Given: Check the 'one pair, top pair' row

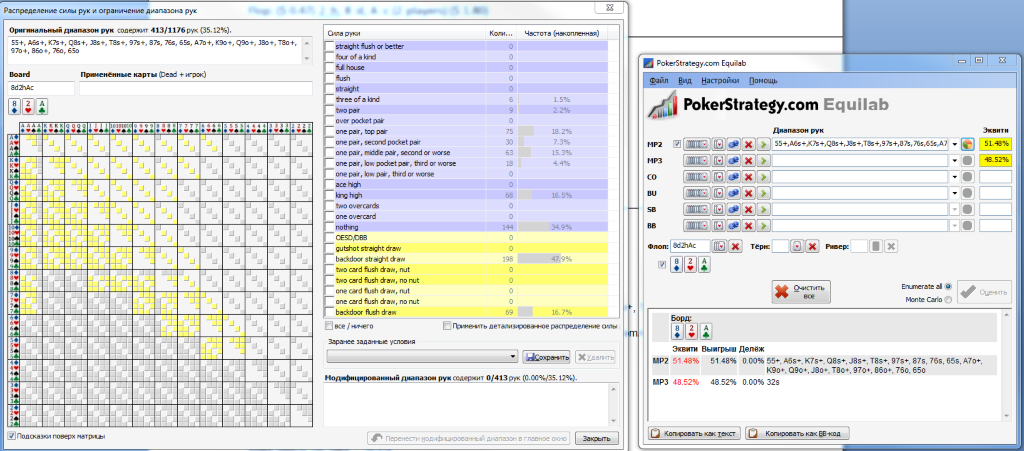Looking at the screenshot, I should pos(329,131).
